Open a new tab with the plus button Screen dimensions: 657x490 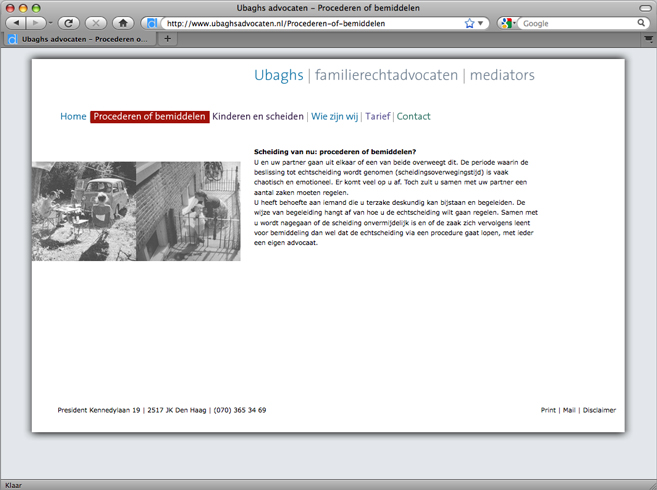168,39
